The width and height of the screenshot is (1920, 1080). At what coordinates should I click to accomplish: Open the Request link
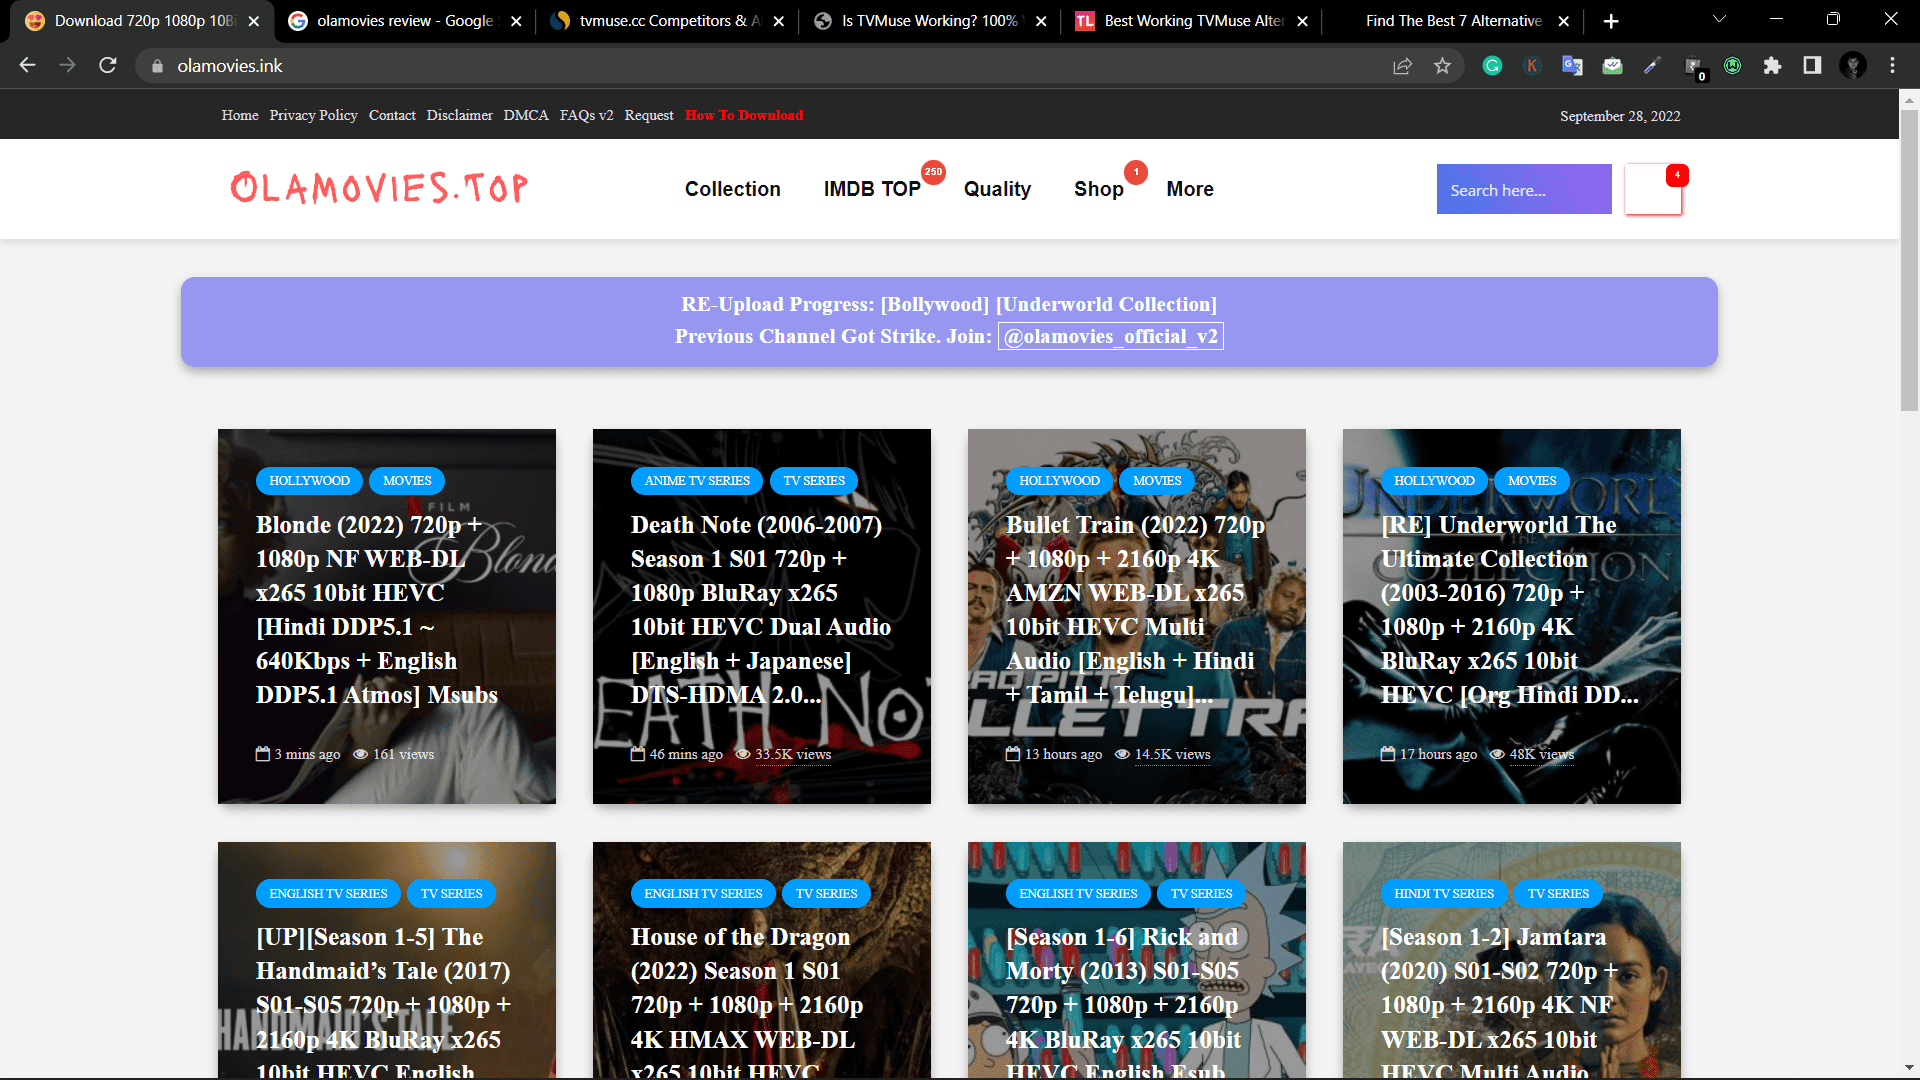click(x=649, y=115)
